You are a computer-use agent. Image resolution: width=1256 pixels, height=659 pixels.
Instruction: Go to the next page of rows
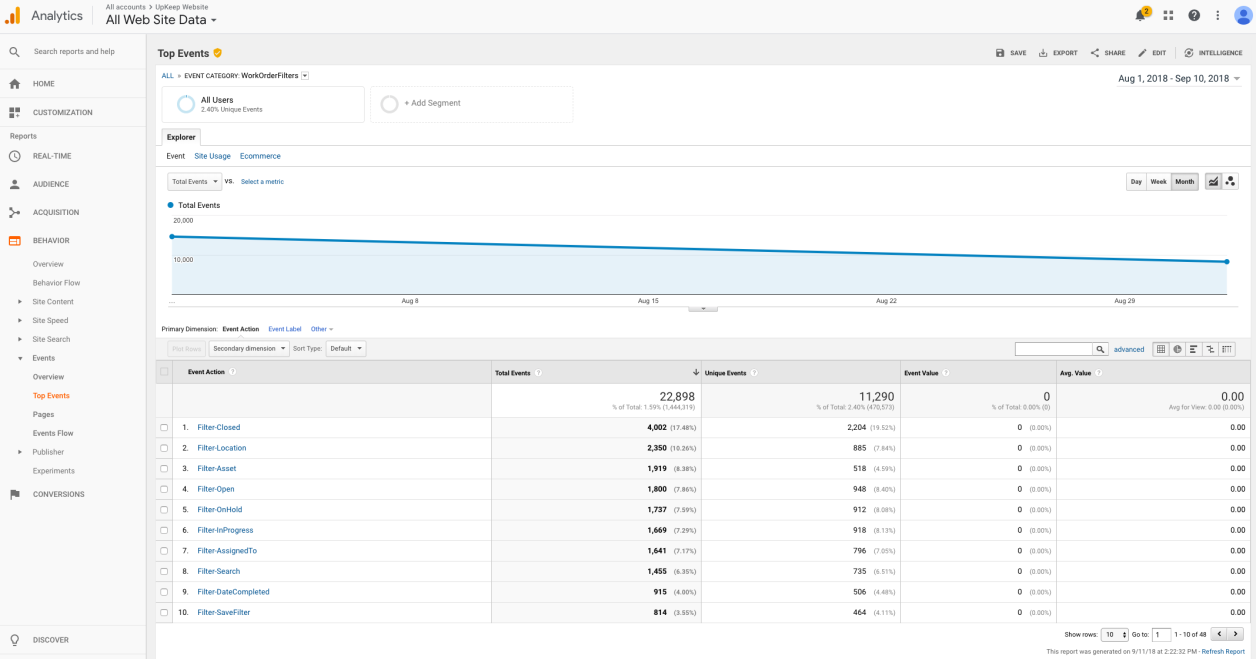pos(1236,634)
